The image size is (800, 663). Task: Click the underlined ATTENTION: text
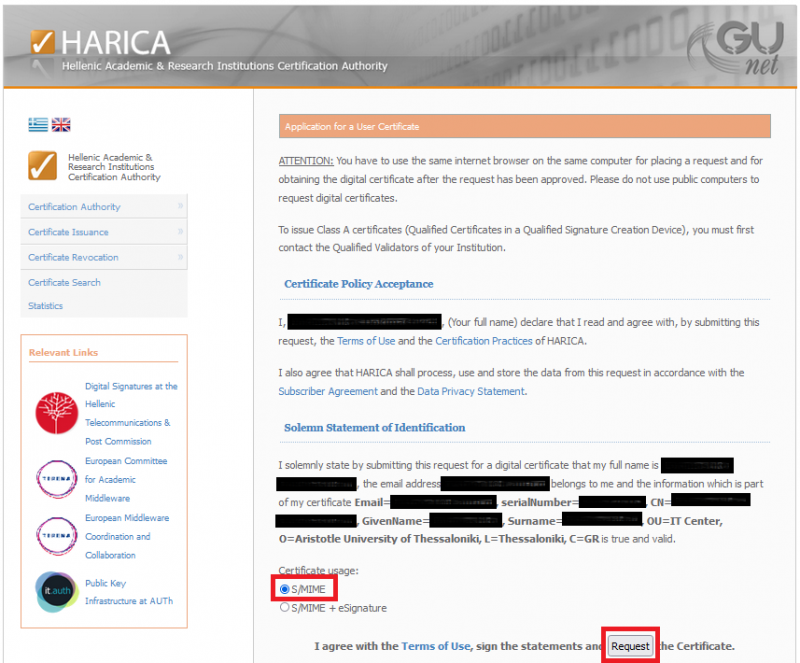click(x=306, y=161)
